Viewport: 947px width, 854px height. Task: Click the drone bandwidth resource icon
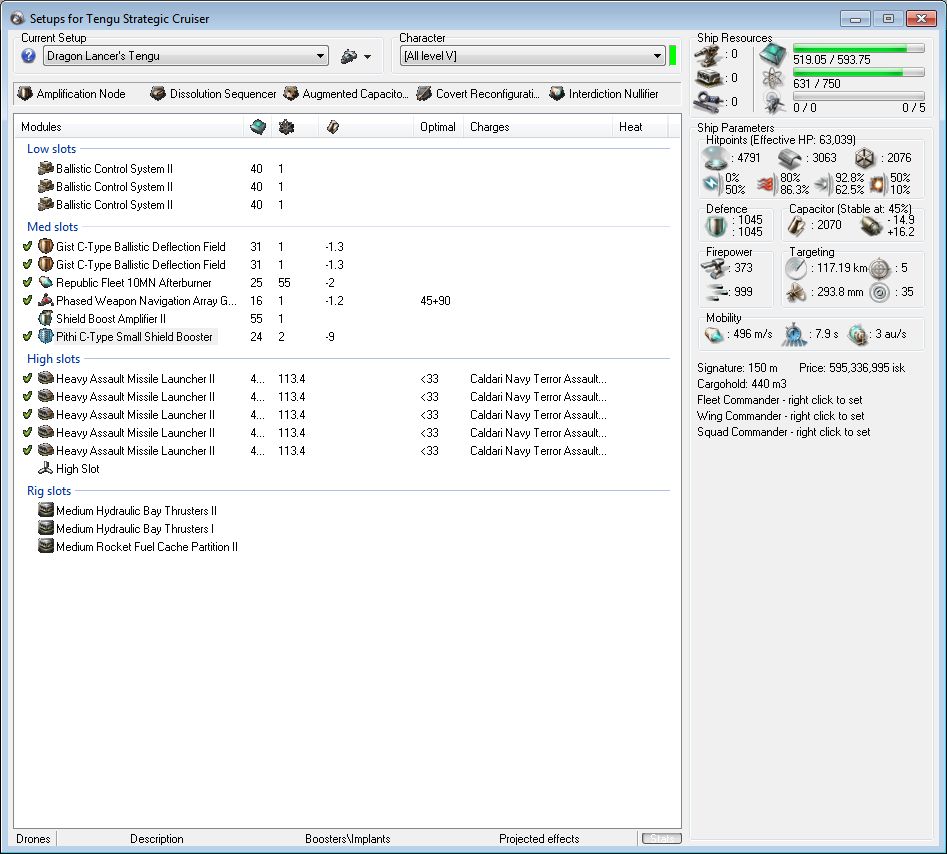[x=772, y=103]
